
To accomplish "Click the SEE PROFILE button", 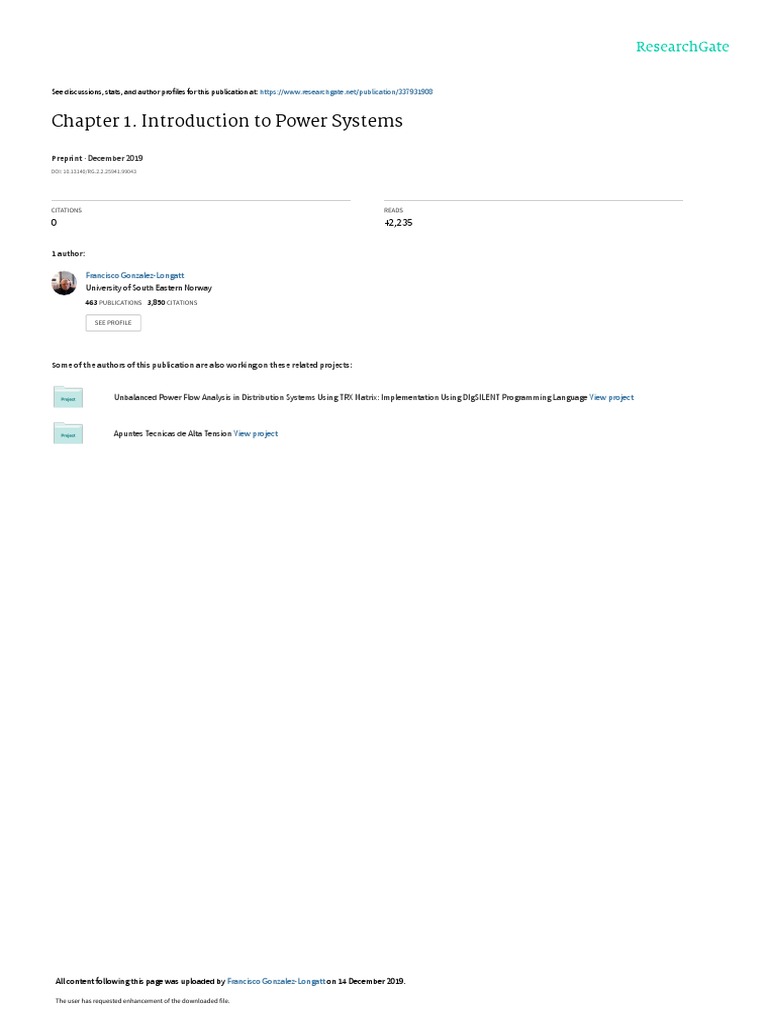I will tap(113, 323).
